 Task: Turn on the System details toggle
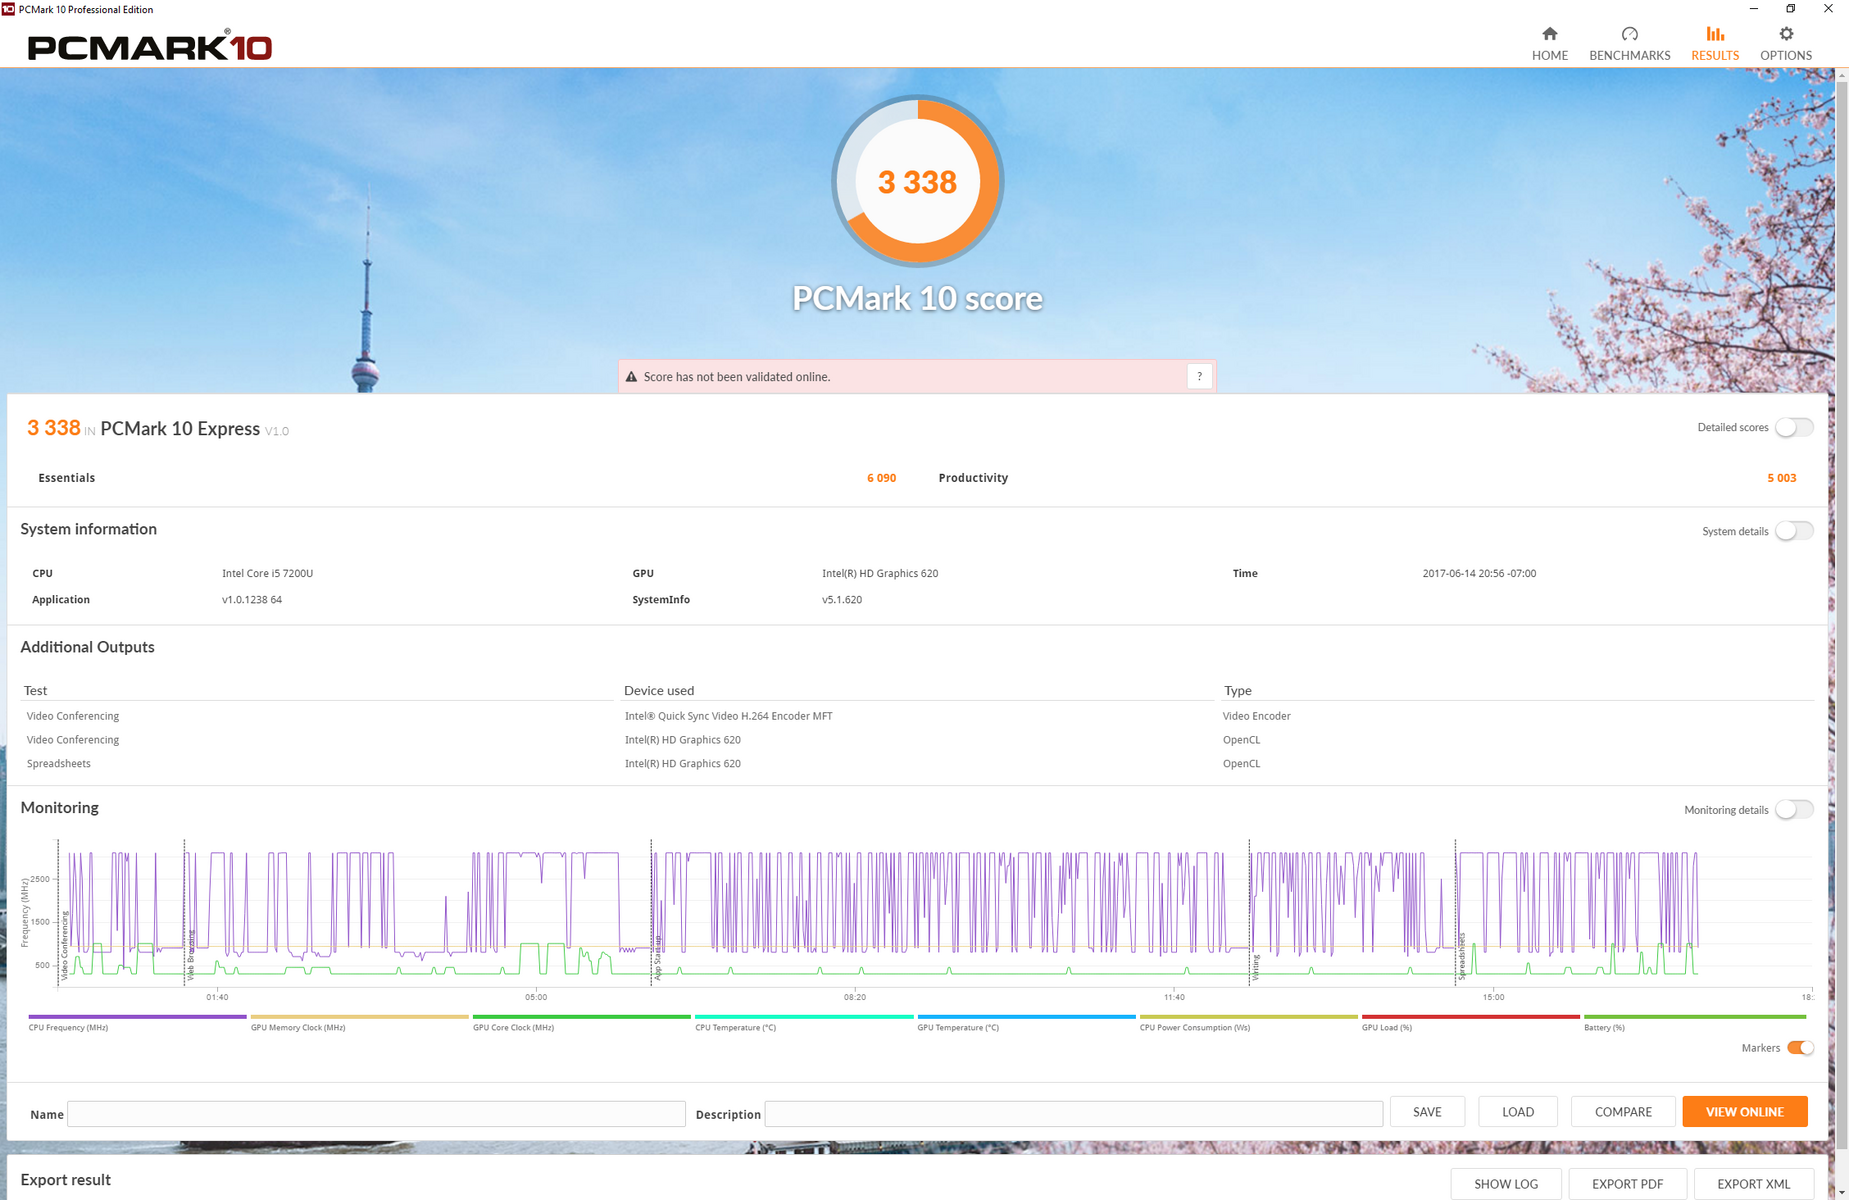(1794, 531)
